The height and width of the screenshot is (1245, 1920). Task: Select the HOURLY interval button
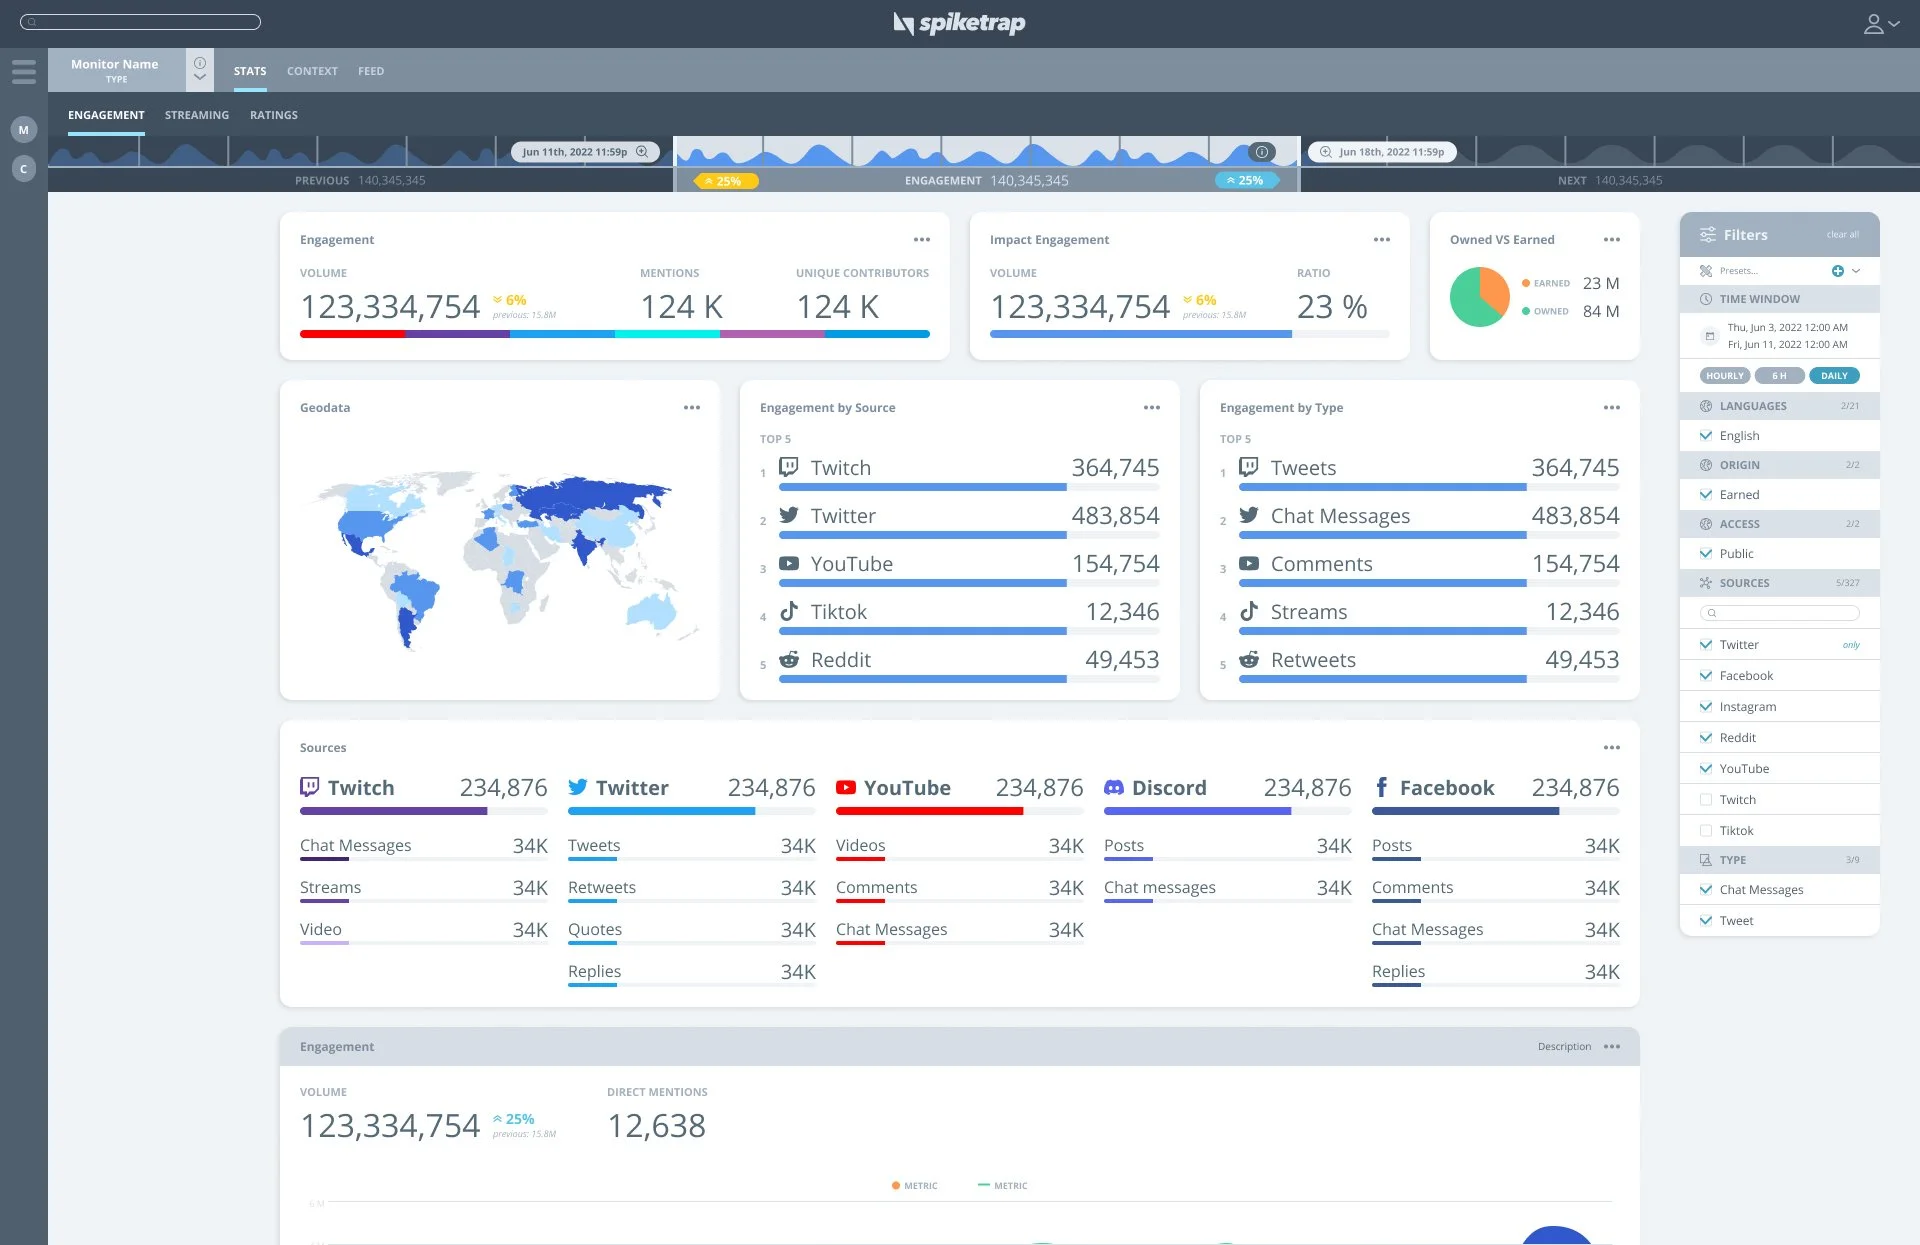(1725, 376)
